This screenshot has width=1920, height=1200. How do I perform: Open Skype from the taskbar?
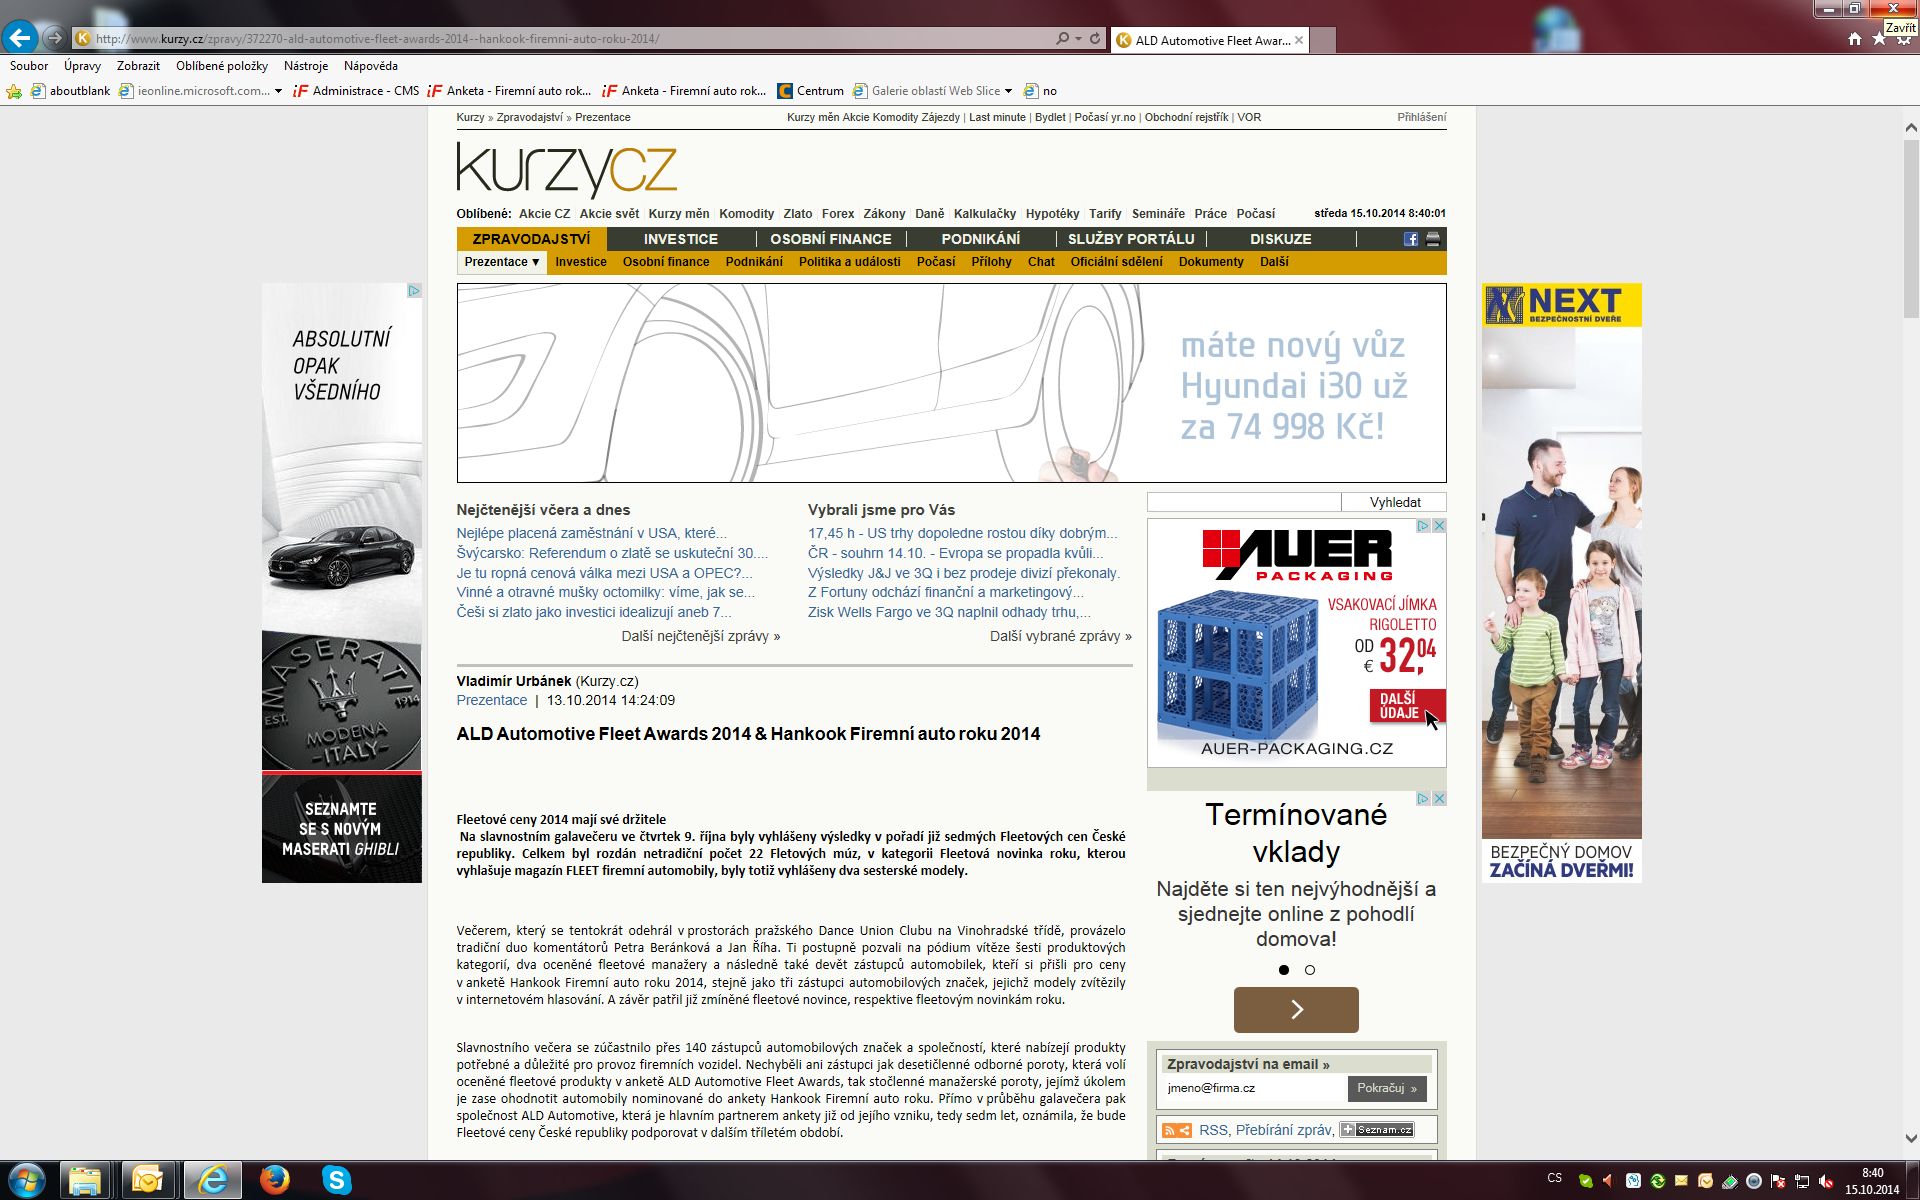click(337, 1181)
